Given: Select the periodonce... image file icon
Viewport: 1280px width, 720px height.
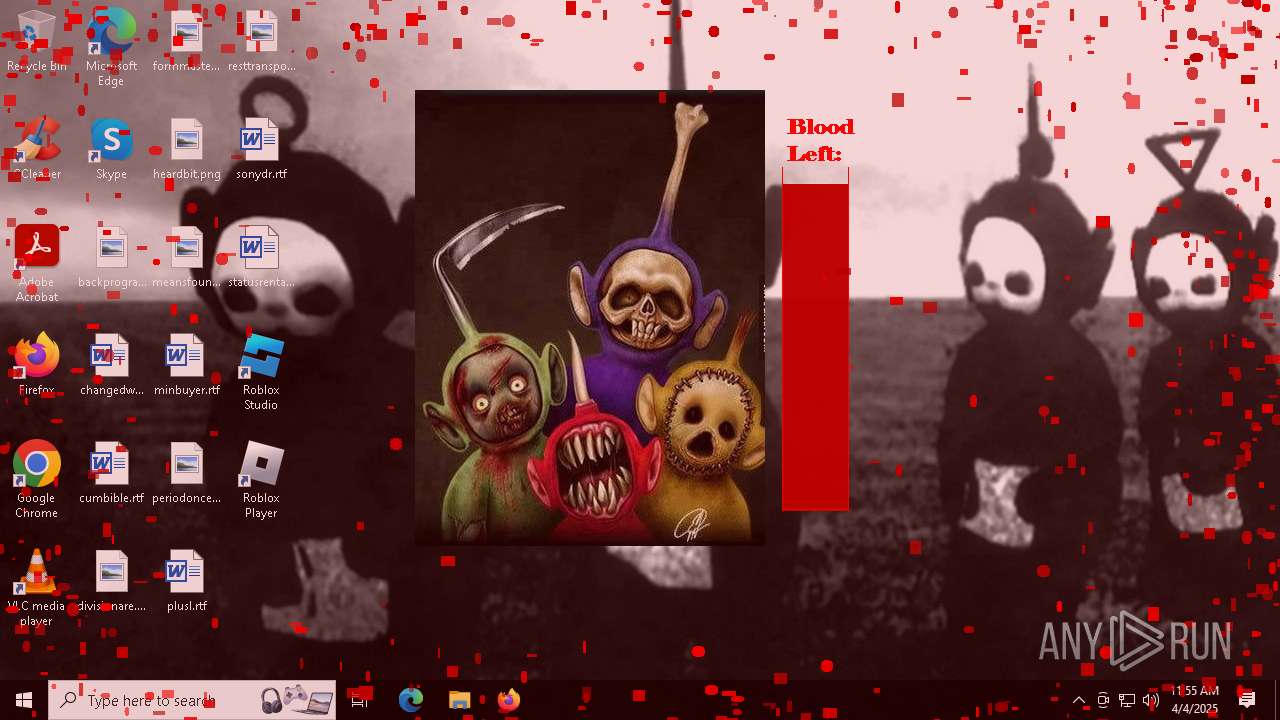Looking at the screenshot, I should pos(186,473).
